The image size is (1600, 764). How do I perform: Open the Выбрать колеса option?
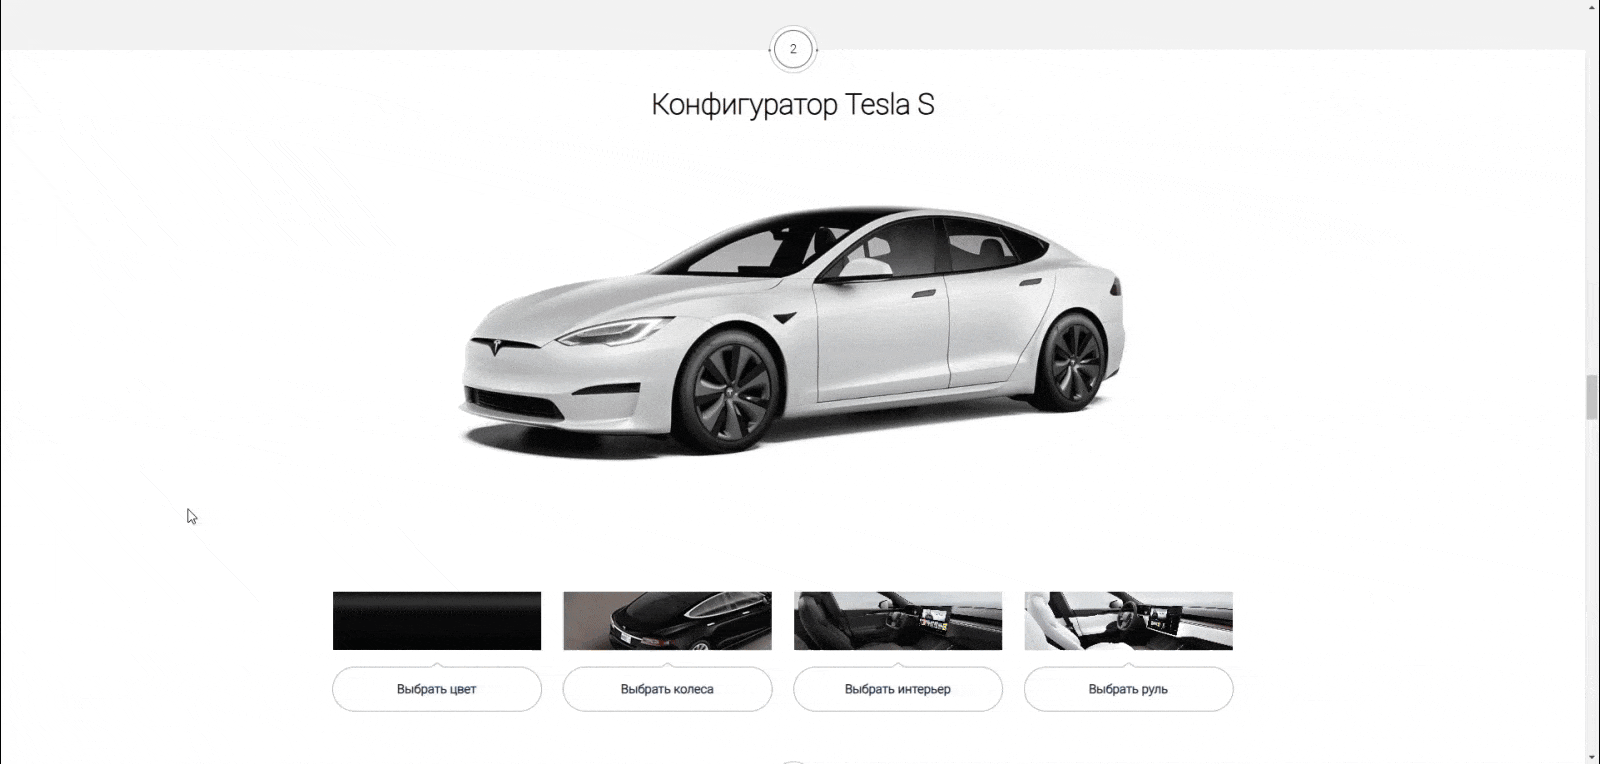coord(667,689)
